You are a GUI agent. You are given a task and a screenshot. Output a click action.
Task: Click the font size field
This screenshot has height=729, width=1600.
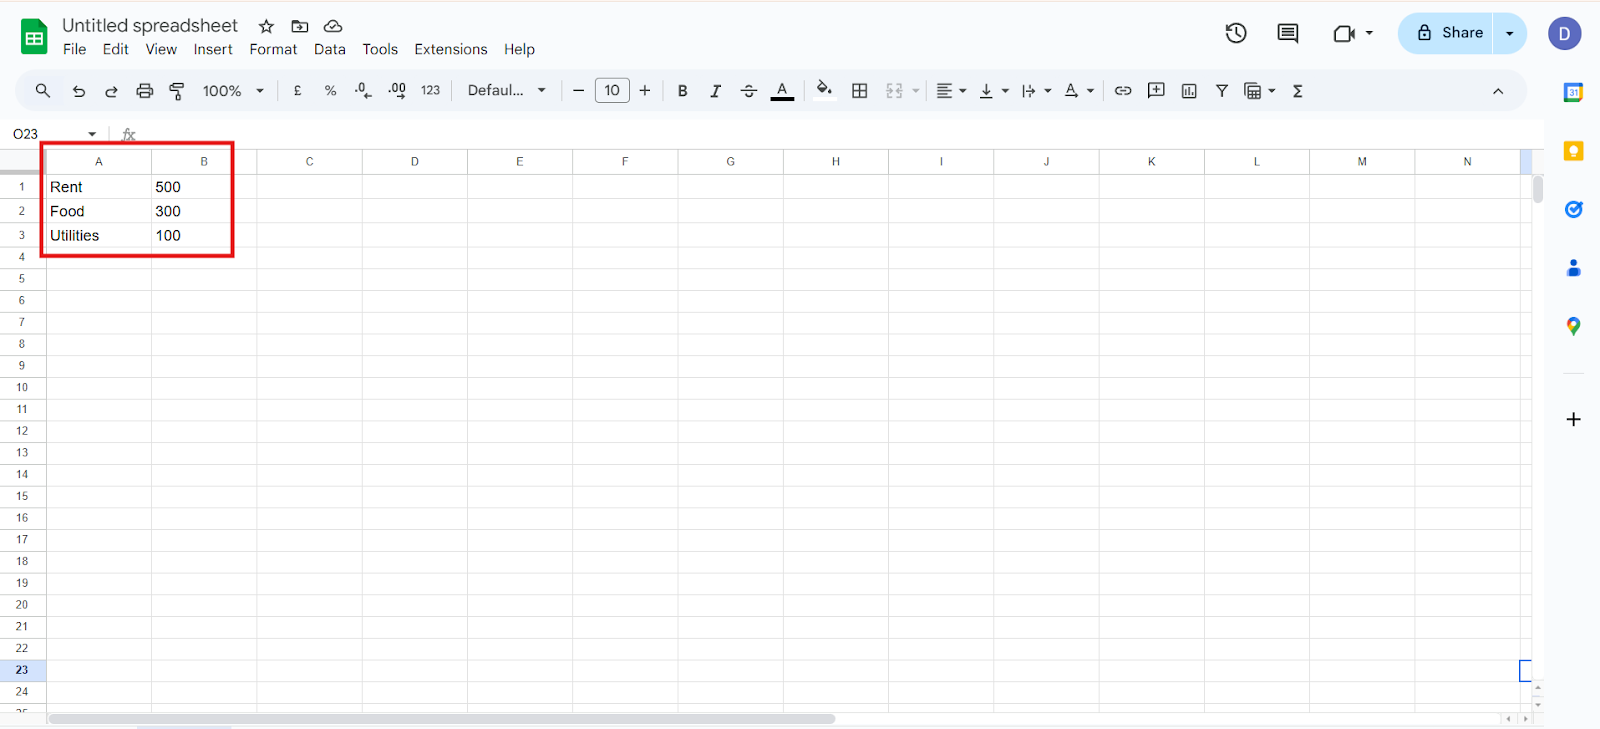tap(612, 90)
